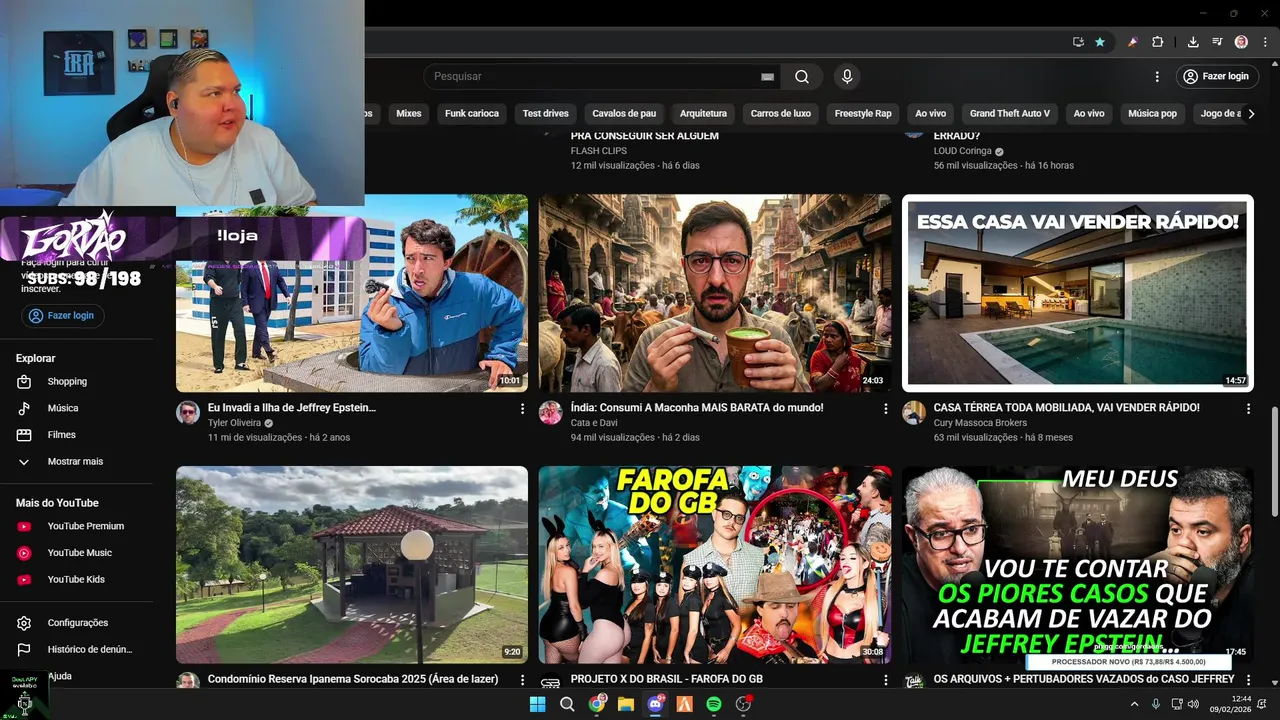The width and height of the screenshot is (1280, 720).
Task: Open Spotify from taskbar
Action: [714, 704]
